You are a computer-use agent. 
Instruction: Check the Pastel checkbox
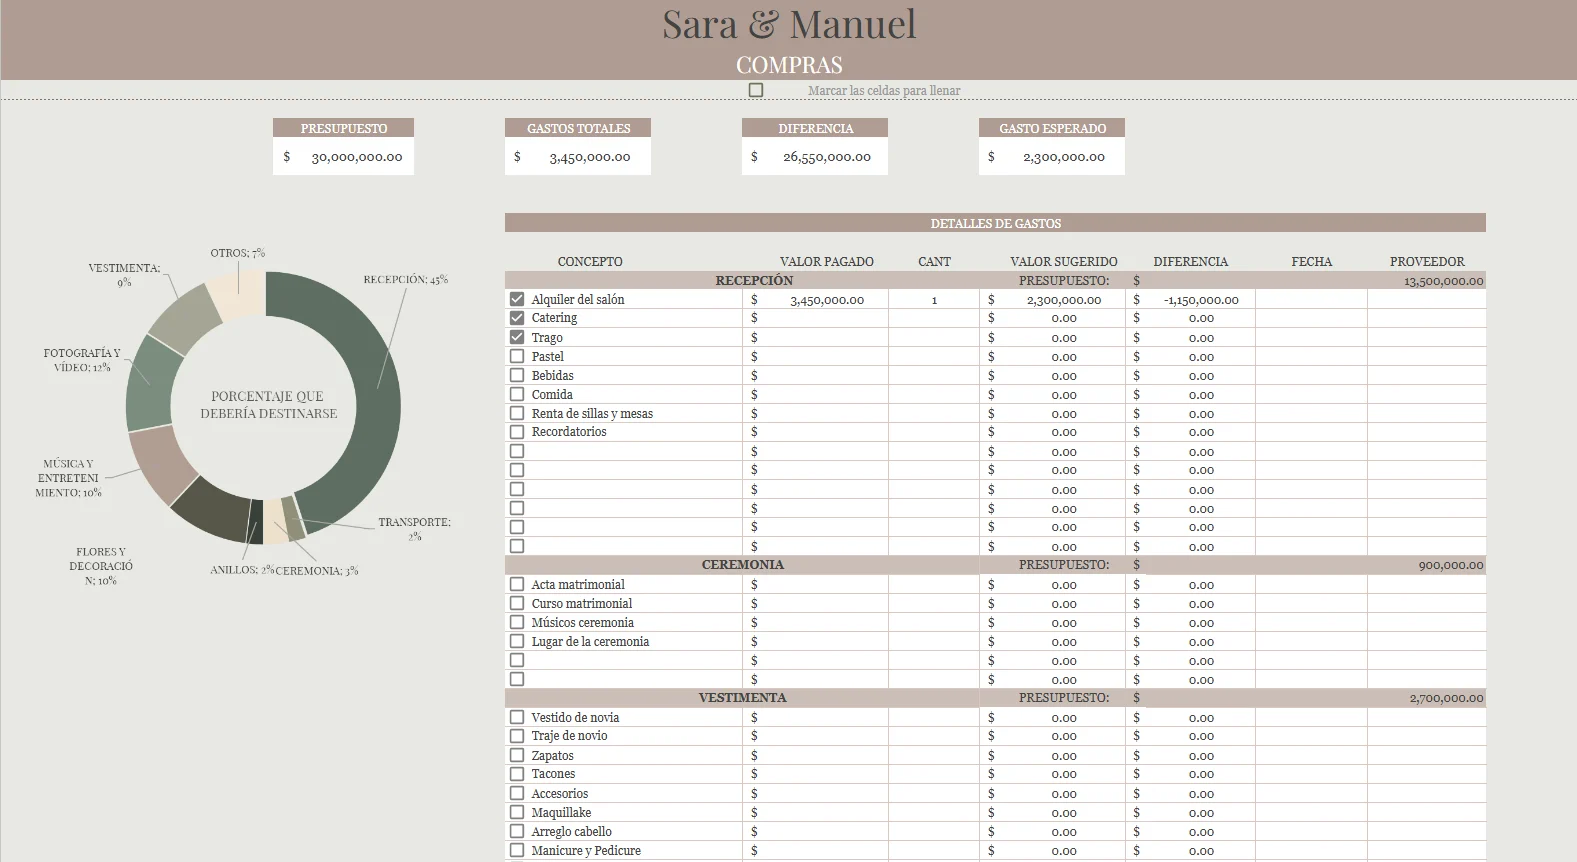pyautogui.click(x=517, y=356)
